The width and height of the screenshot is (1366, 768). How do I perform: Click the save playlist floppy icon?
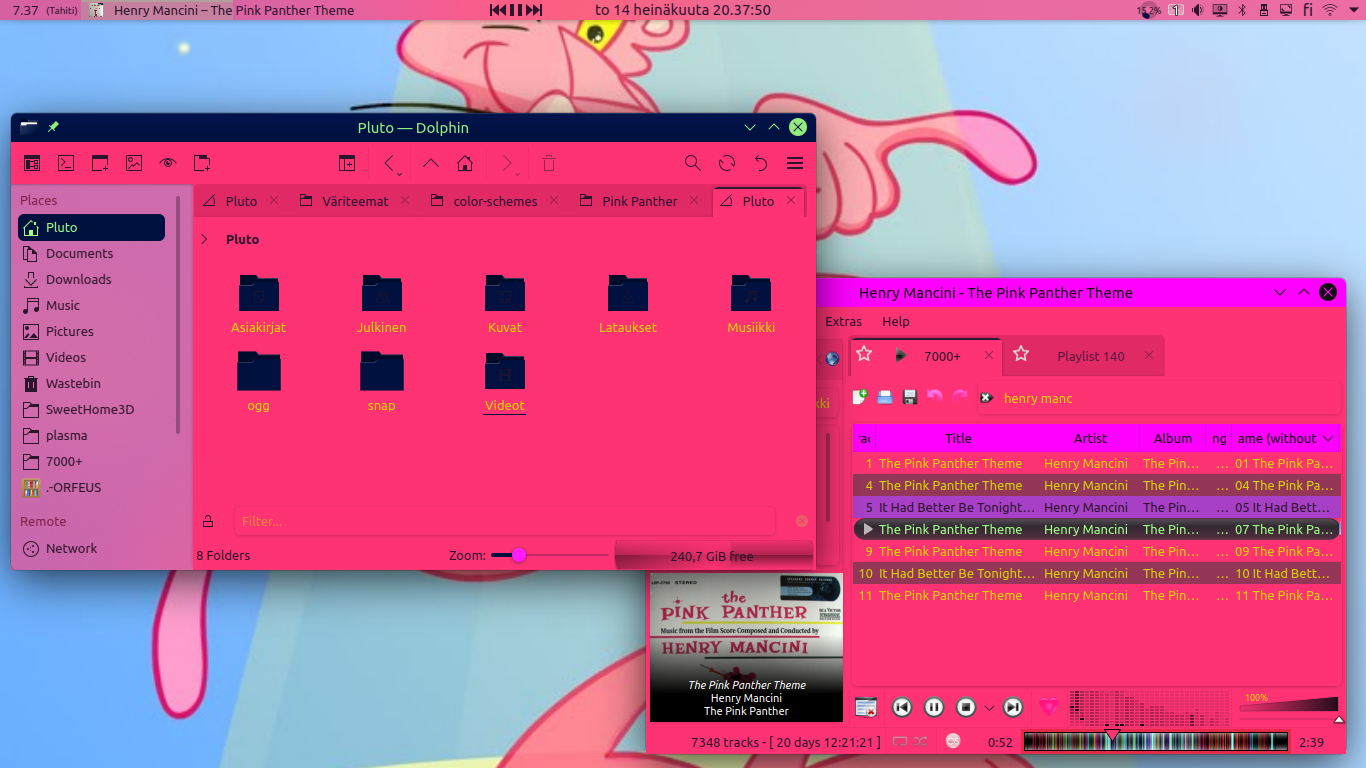[x=910, y=397]
